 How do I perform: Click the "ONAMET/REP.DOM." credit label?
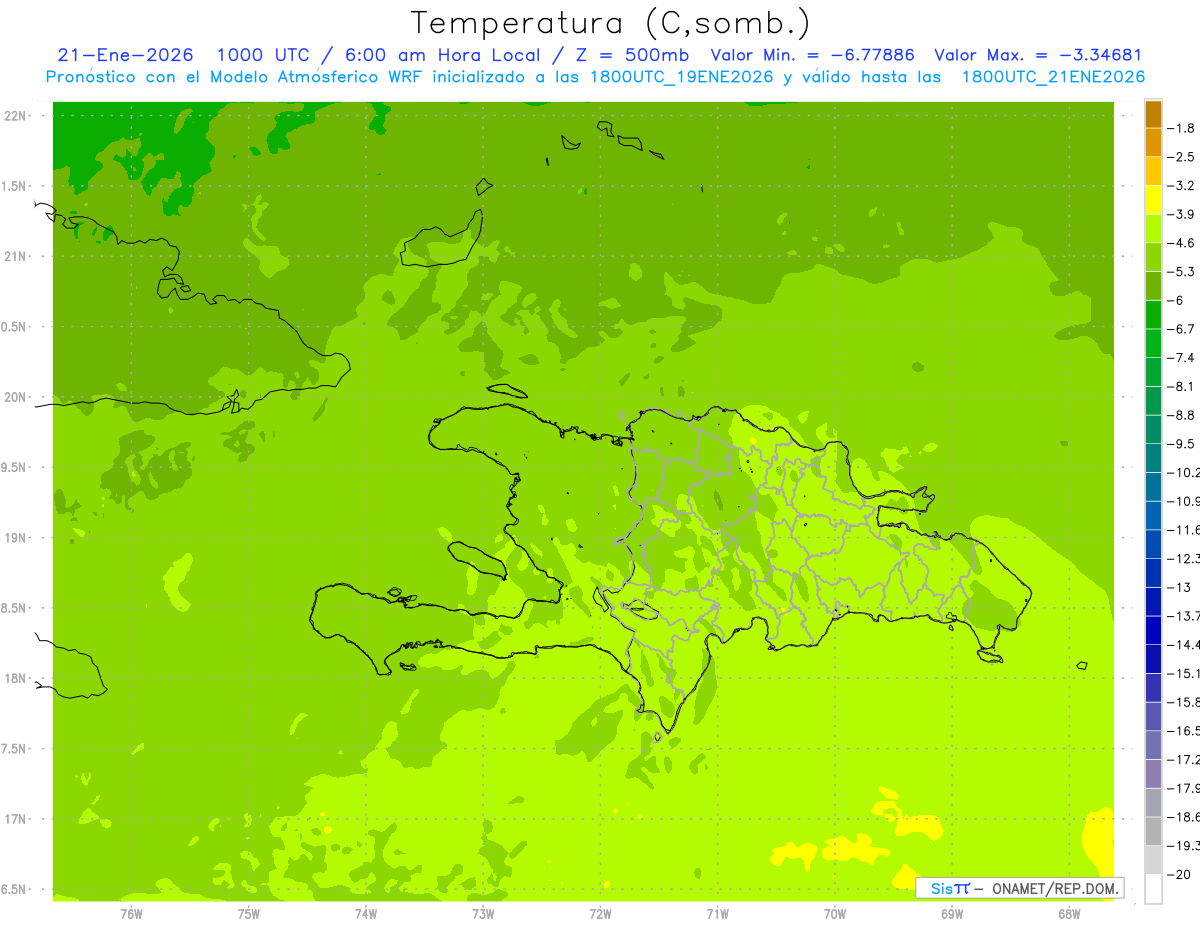[x=1053, y=888]
